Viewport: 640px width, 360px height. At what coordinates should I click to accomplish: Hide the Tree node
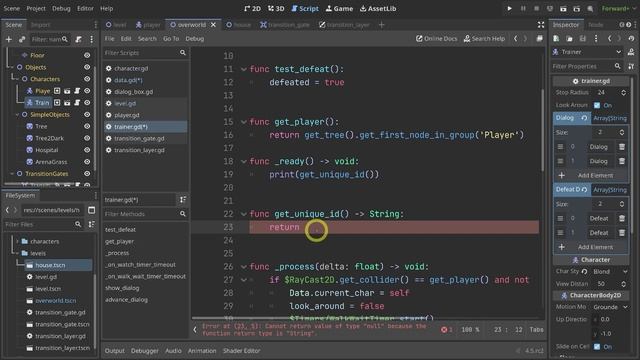pyautogui.click(x=87, y=126)
